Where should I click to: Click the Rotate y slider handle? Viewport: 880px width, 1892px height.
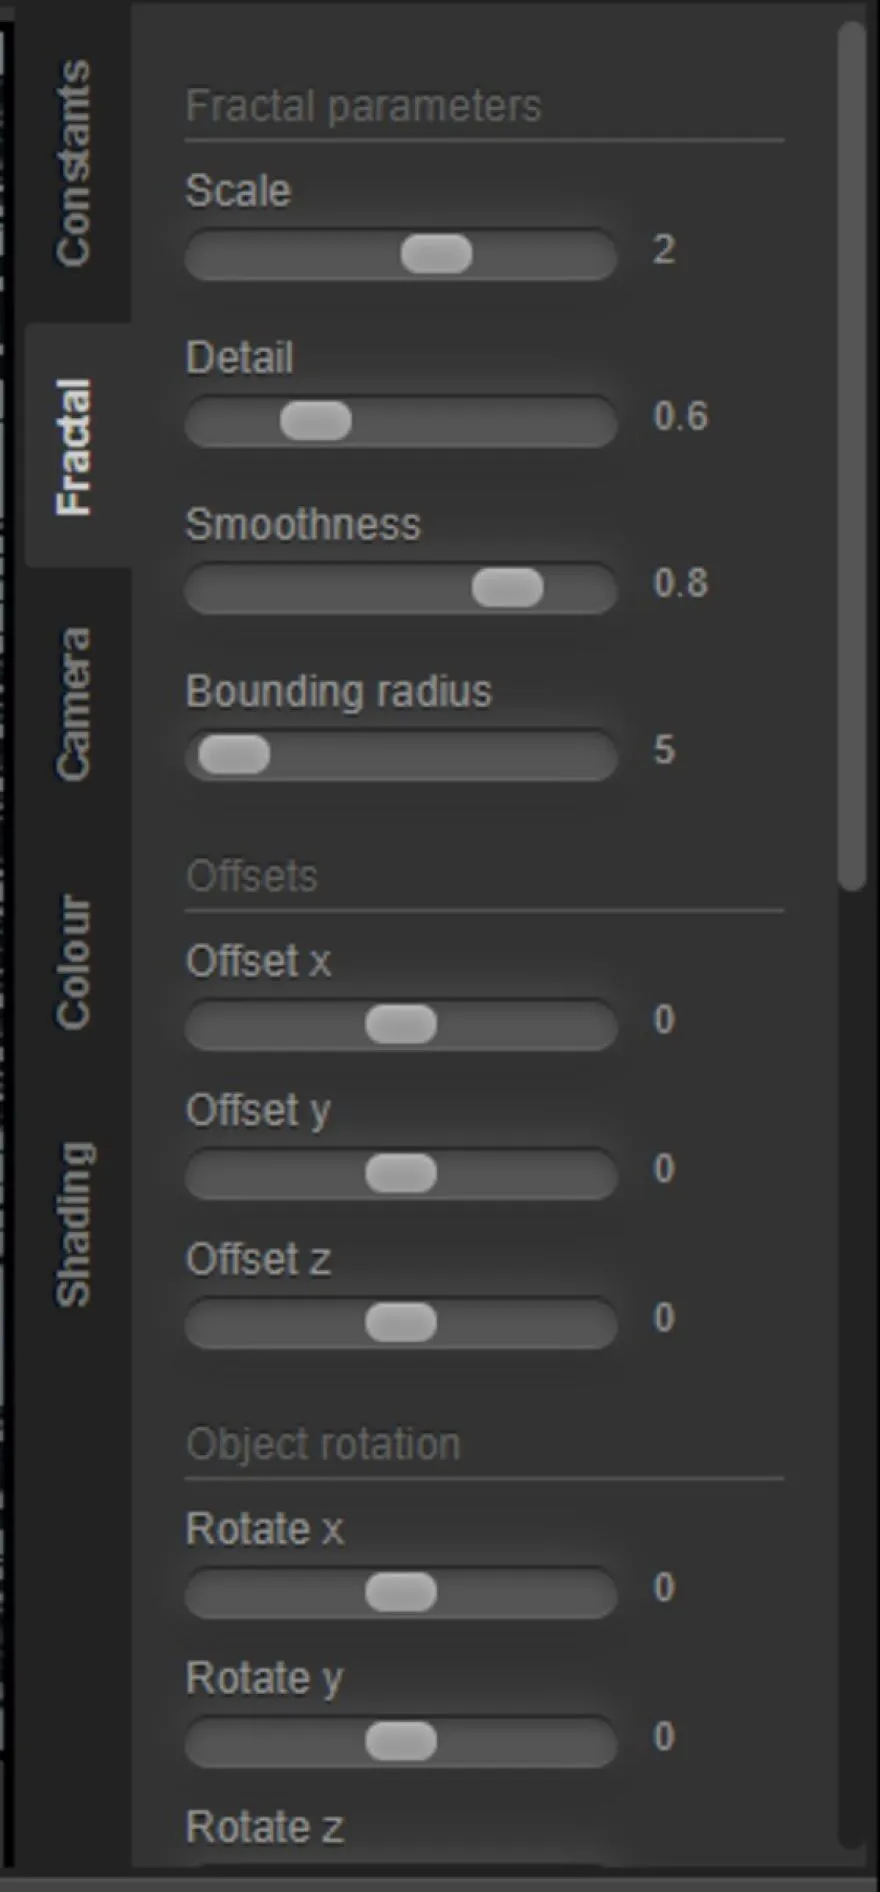coord(401,1742)
